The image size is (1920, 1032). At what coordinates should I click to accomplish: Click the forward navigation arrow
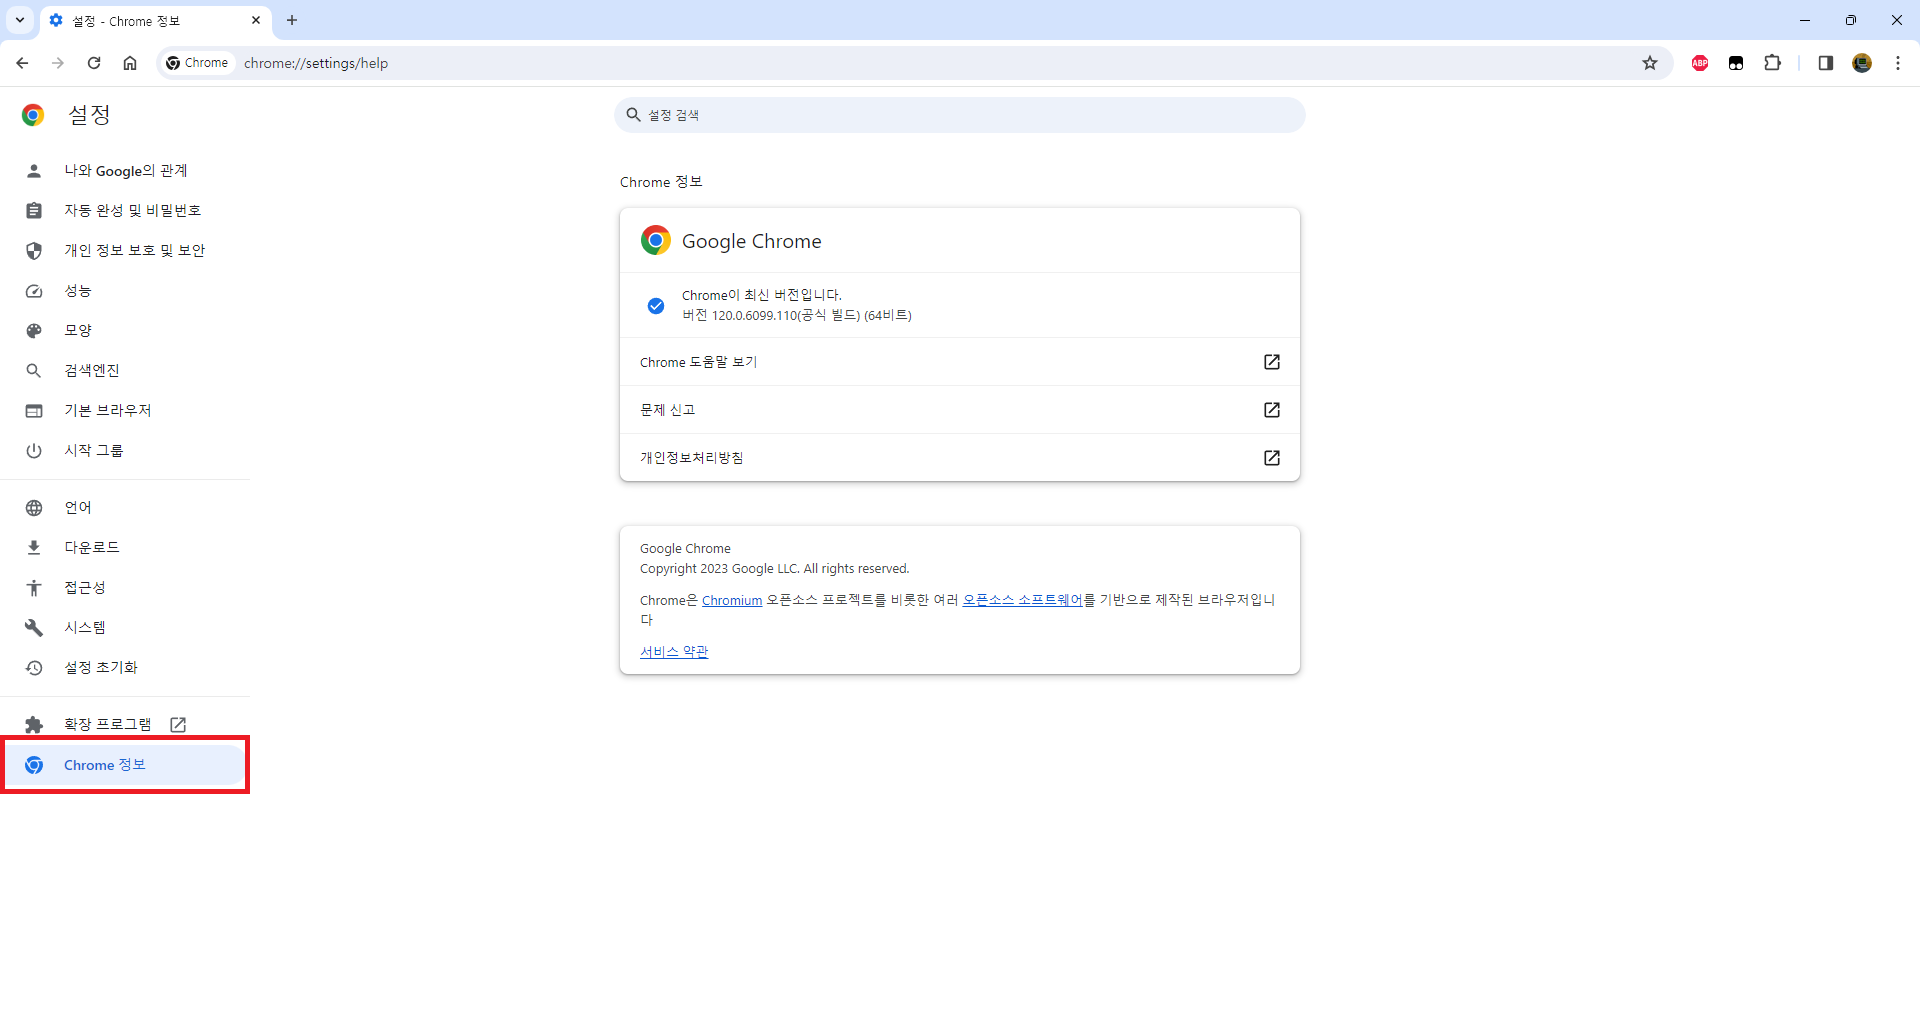[58, 63]
